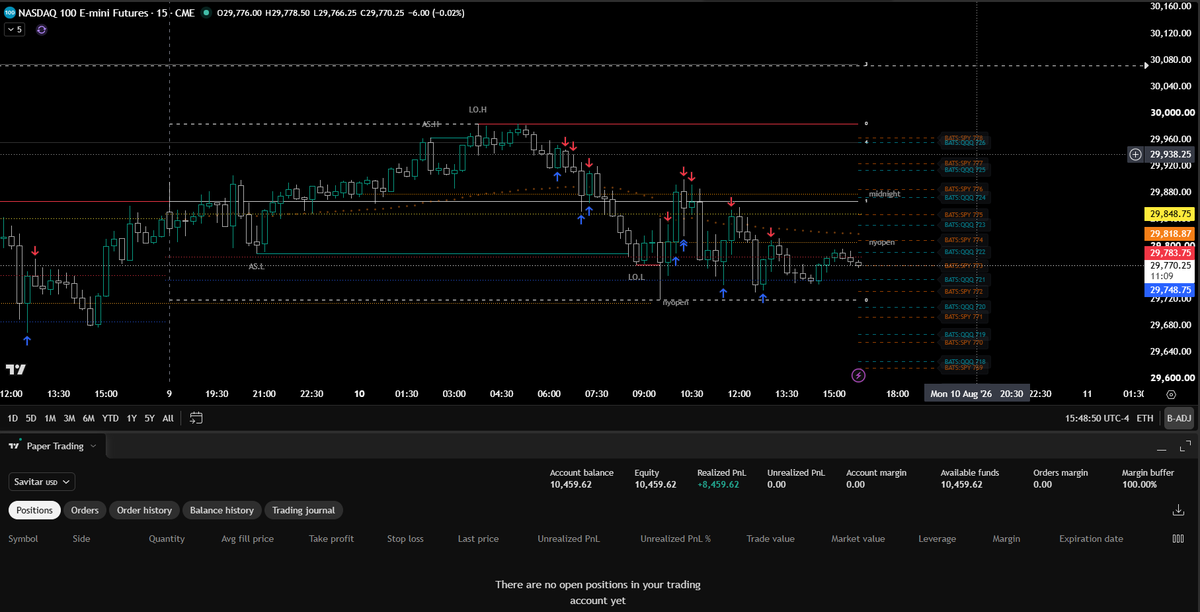
Task: Click the purple refresh indicator icon in legend
Action: [x=41, y=30]
